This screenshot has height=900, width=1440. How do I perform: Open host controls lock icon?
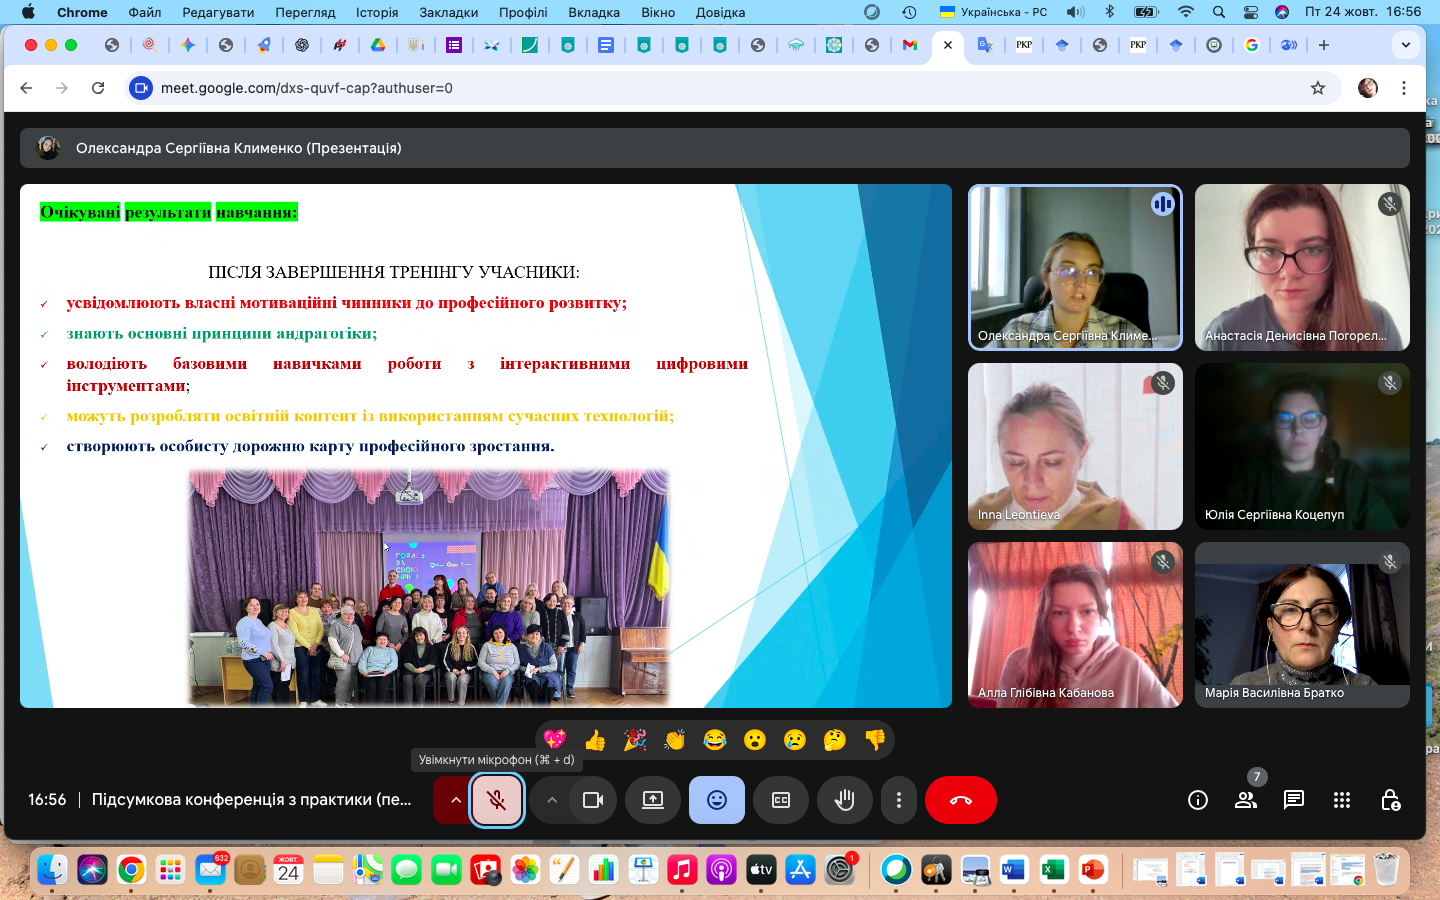click(x=1390, y=800)
